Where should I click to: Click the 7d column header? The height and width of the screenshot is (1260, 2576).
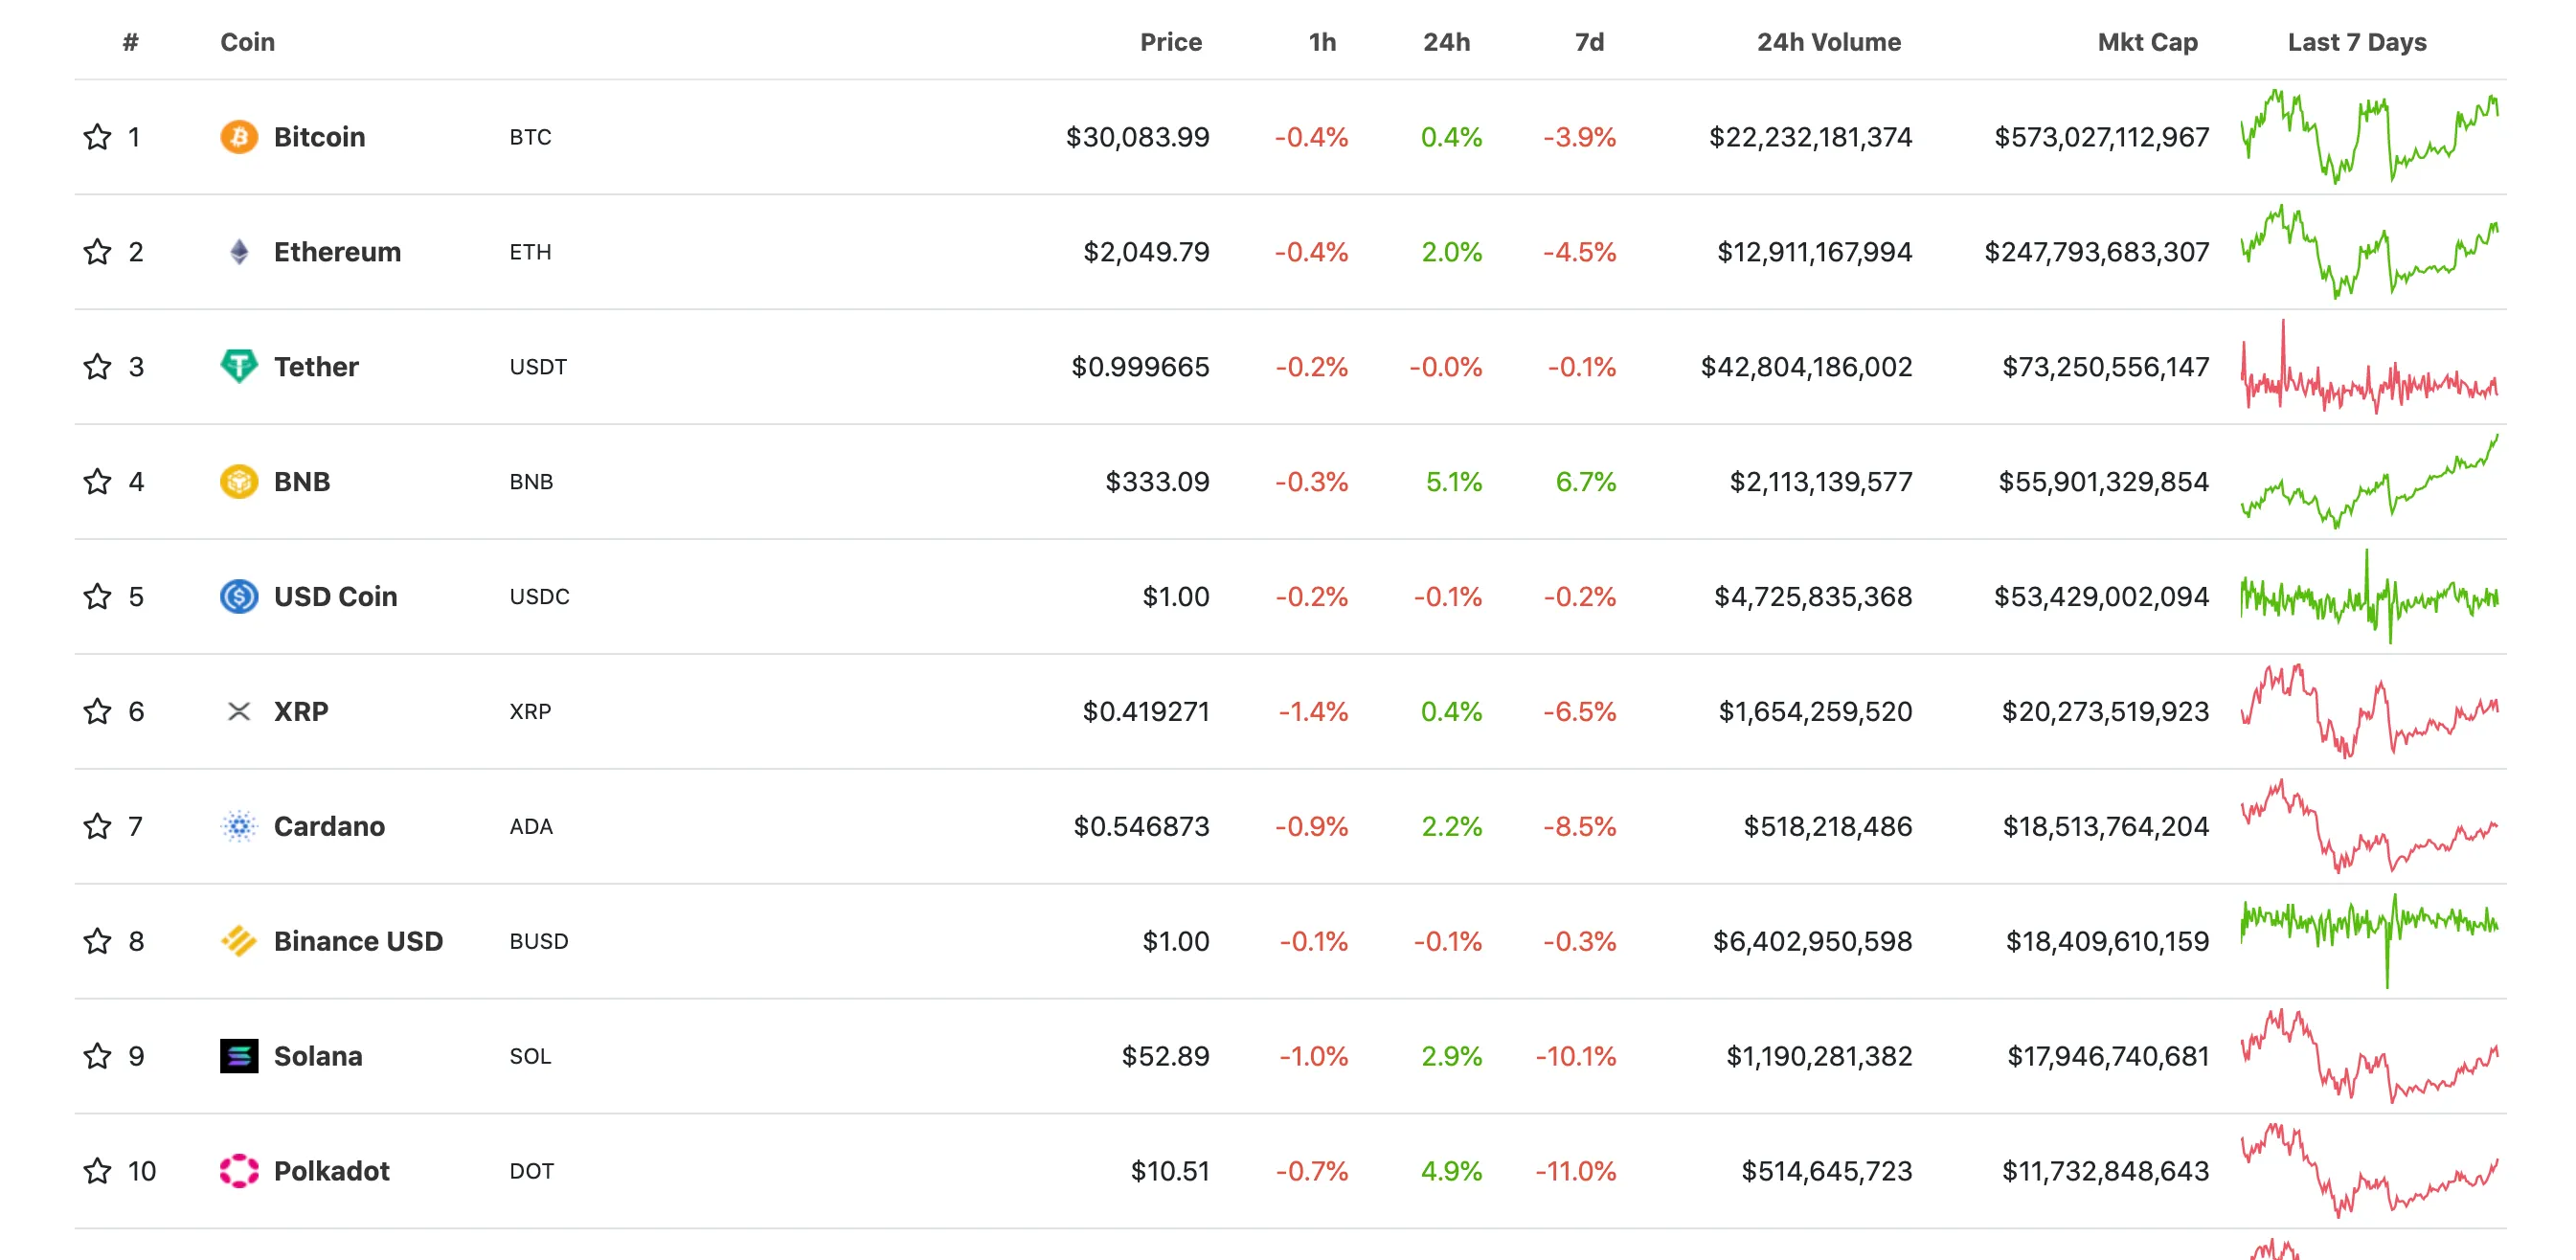tap(1588, 42)
